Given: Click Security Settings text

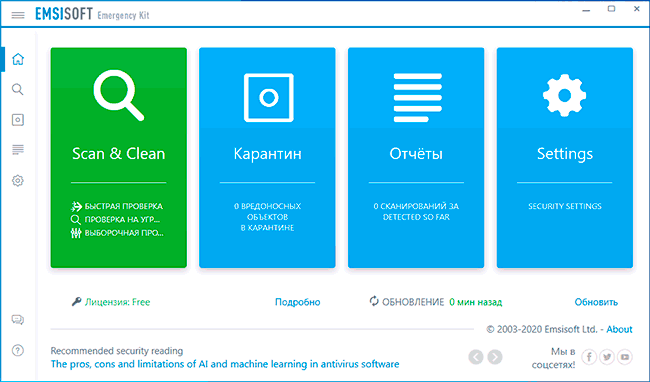Looking at the screenshot, I should (565, 206).
